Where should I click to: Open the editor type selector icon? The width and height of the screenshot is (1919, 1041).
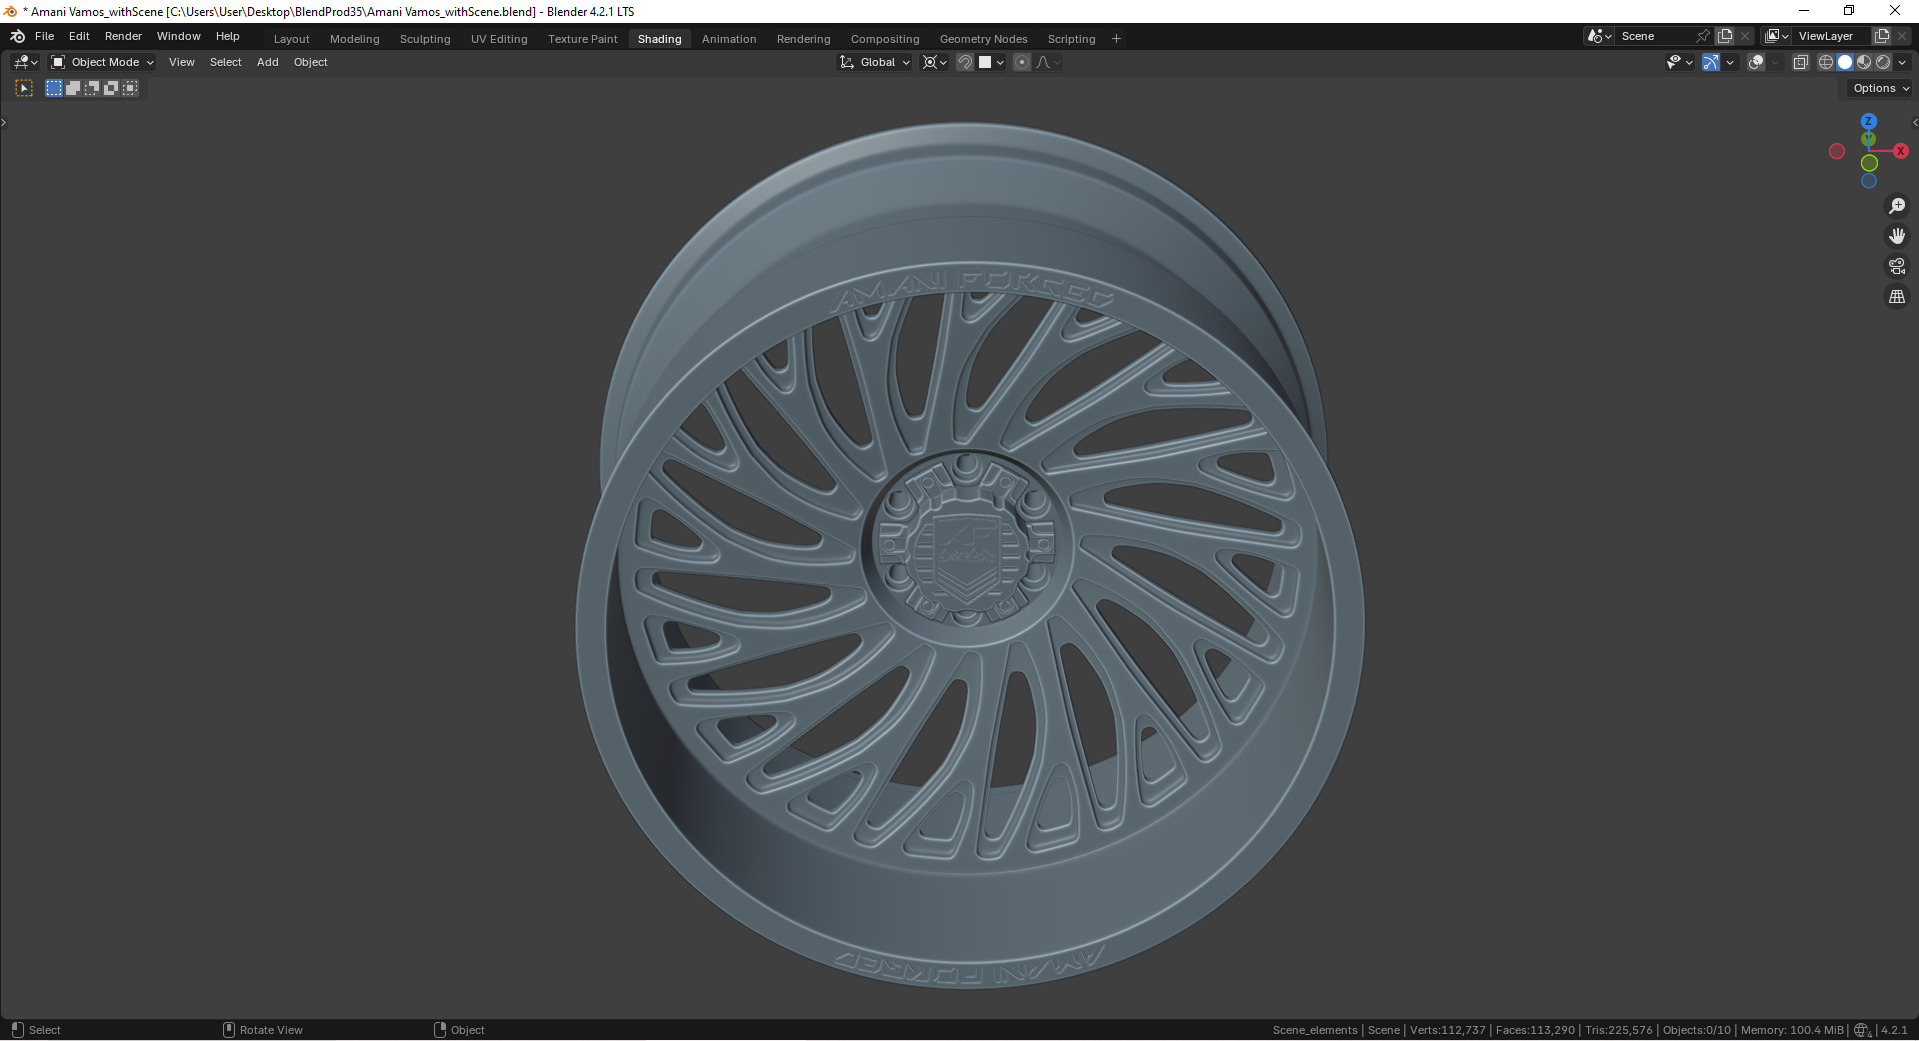point(26,62)
